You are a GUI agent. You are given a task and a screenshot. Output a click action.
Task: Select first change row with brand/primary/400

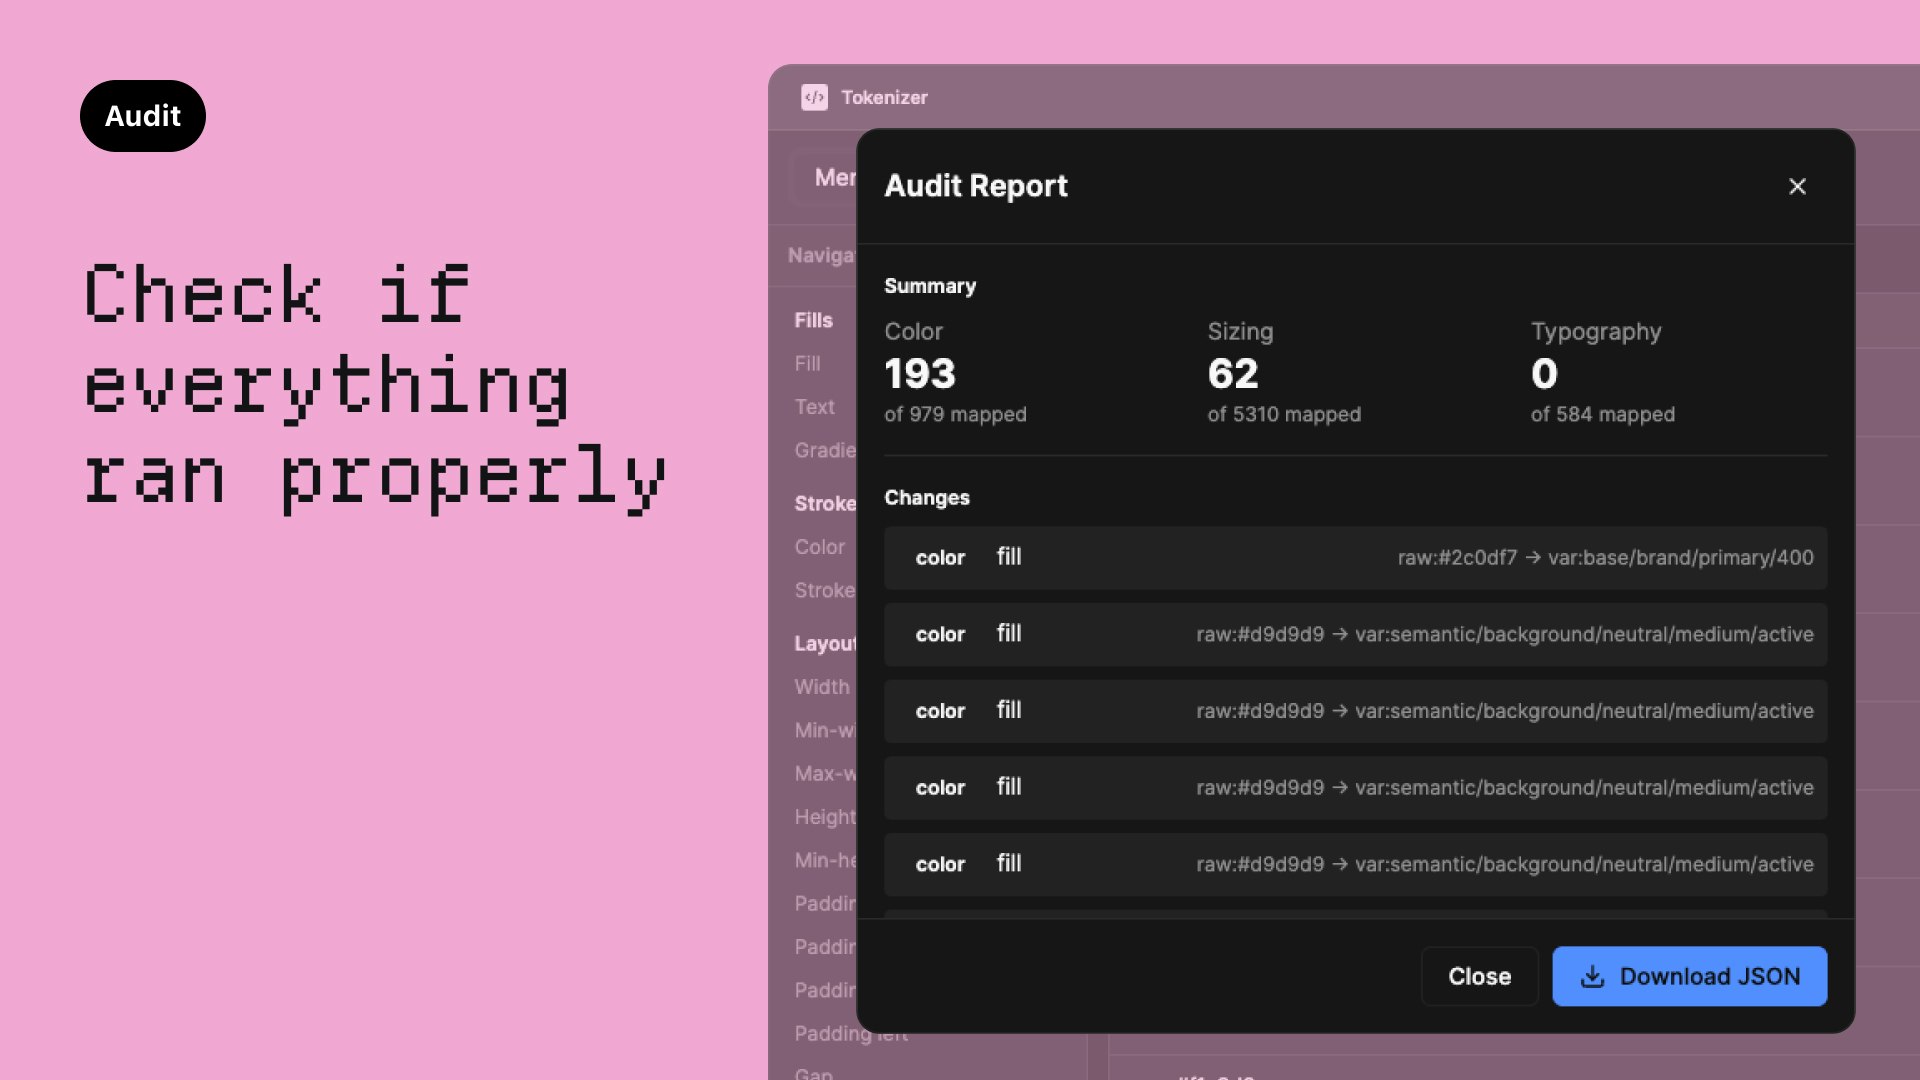[1355, 557]
